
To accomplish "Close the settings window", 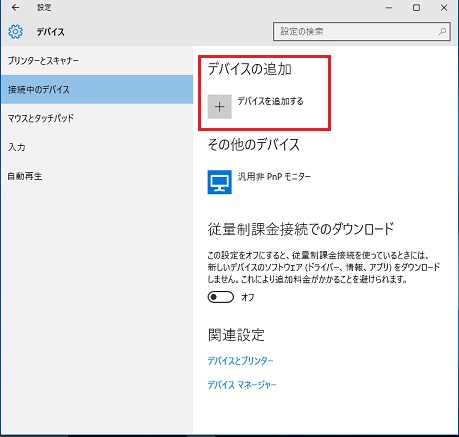I will click(444, 8).
